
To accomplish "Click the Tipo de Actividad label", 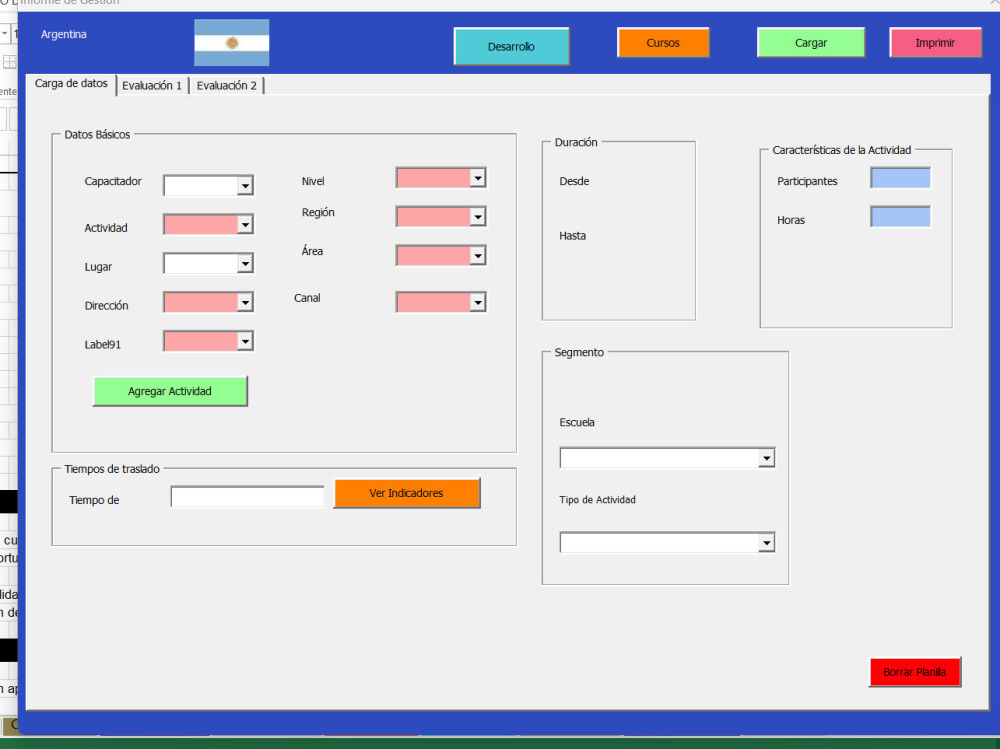I will tap(598, 500).
